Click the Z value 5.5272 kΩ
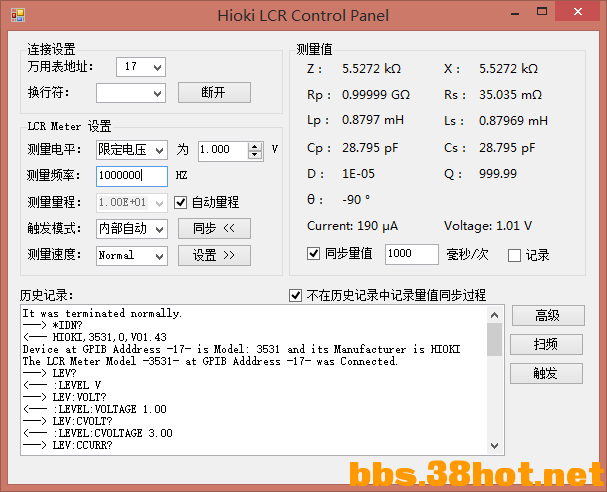The width and height of the screenshot is (607, 492). pyautogui.click(x=371, y=69)
